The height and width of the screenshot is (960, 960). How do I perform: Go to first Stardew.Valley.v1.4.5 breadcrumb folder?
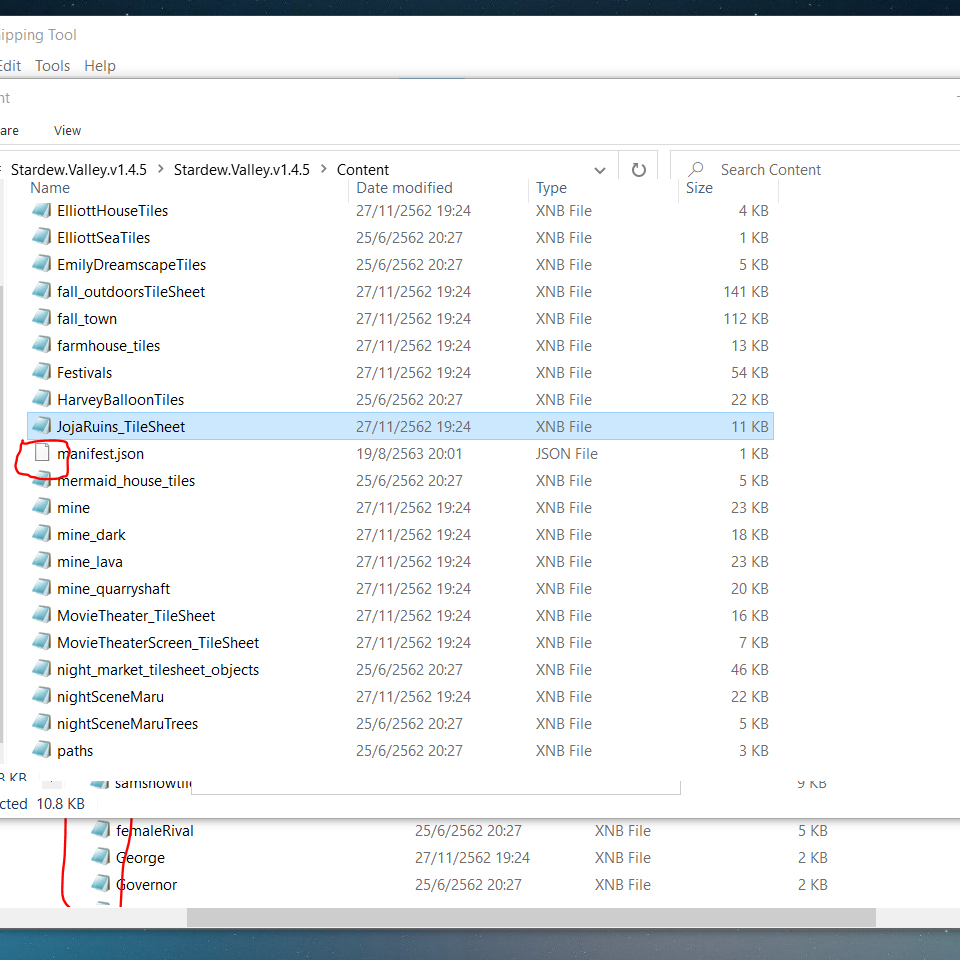(x=79, y=170)
